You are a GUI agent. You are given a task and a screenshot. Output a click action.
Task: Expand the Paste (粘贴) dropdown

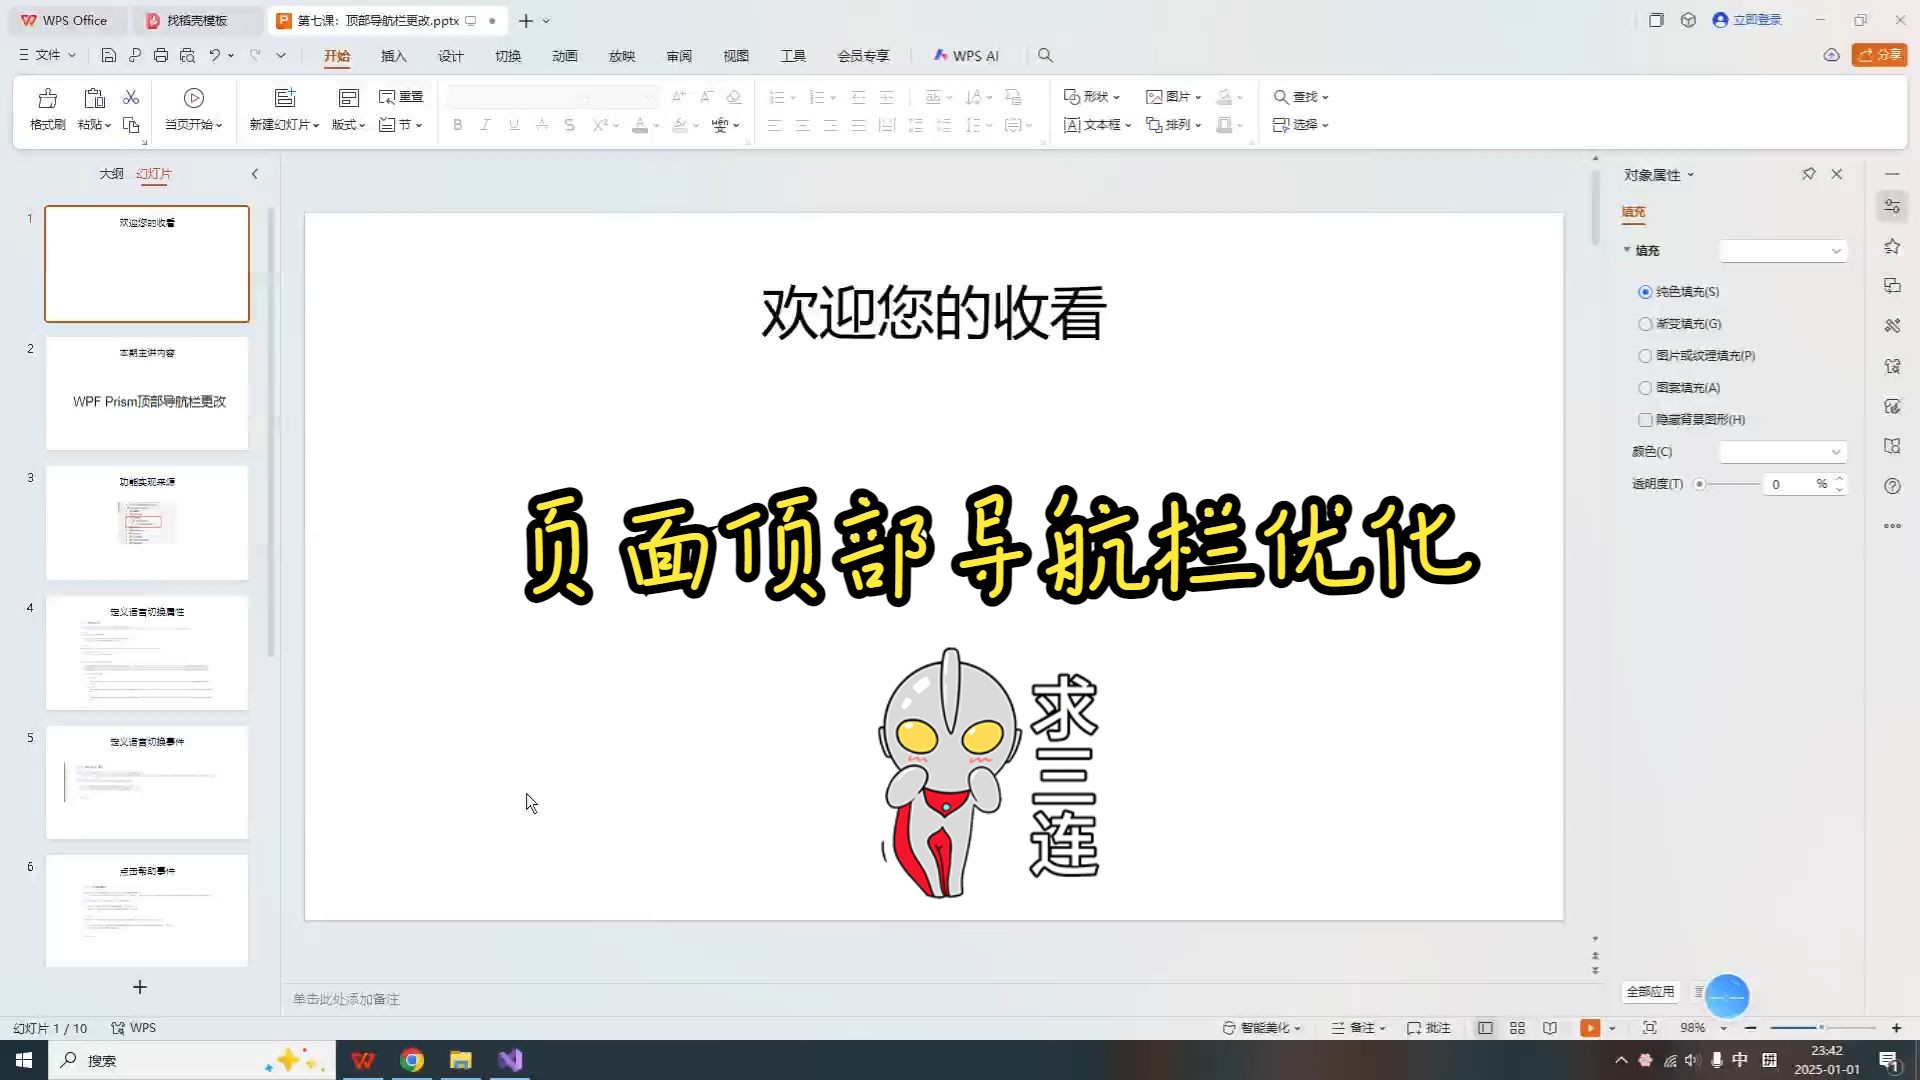pos(95,125)
